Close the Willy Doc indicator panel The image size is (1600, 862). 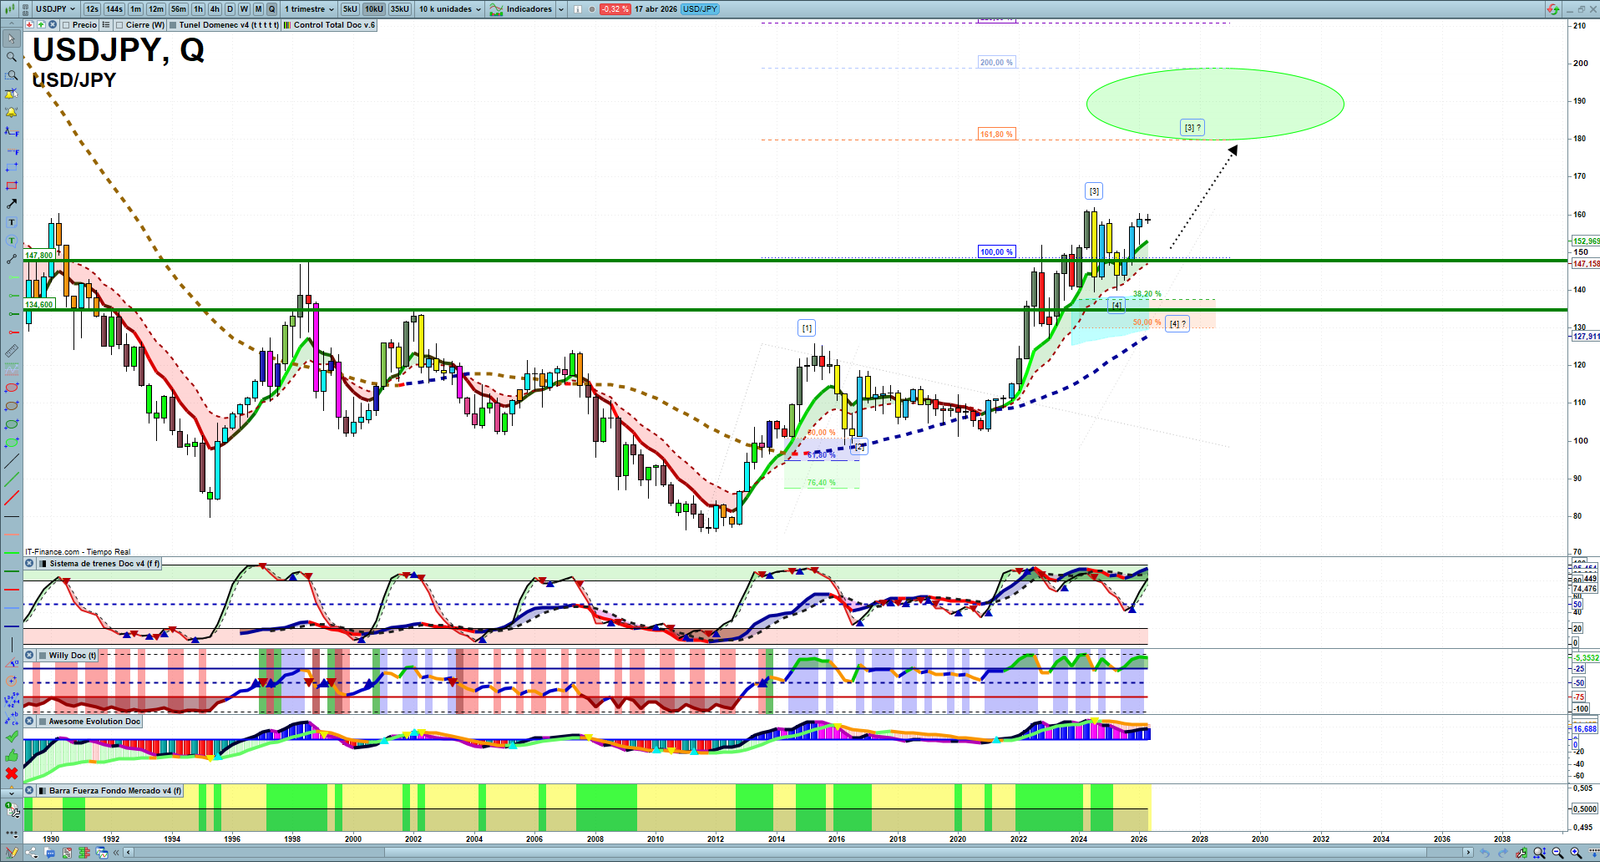(30, 656)
